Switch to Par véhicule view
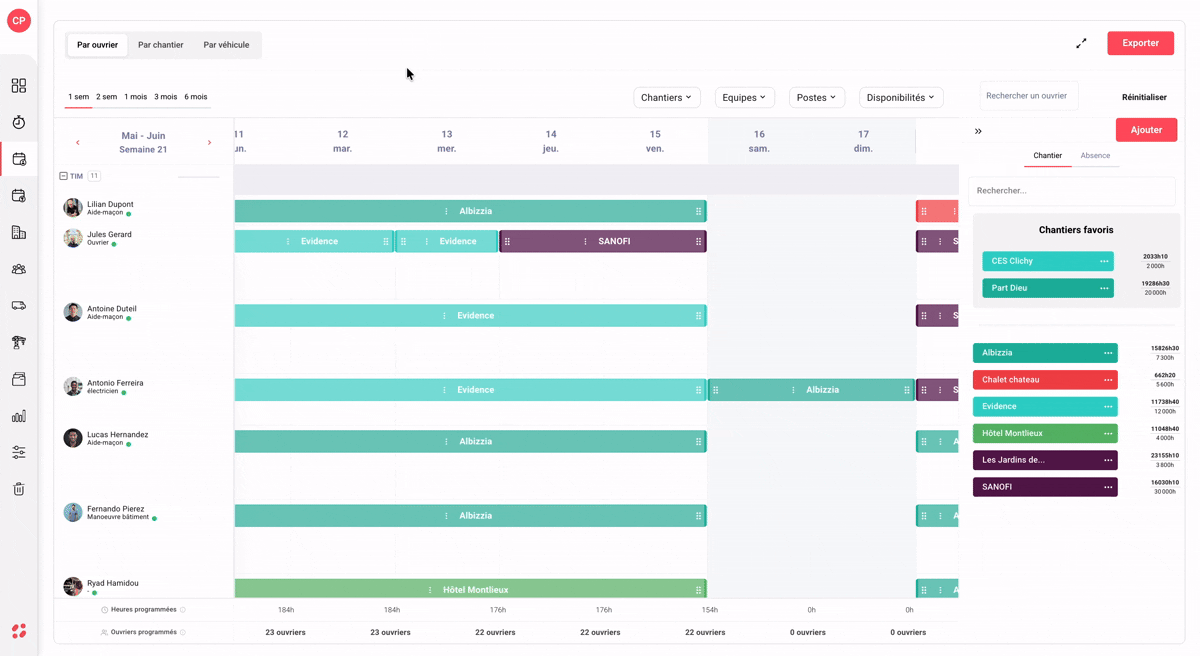The width and height of the screenshot is (1200, 656). pos(226,45)
